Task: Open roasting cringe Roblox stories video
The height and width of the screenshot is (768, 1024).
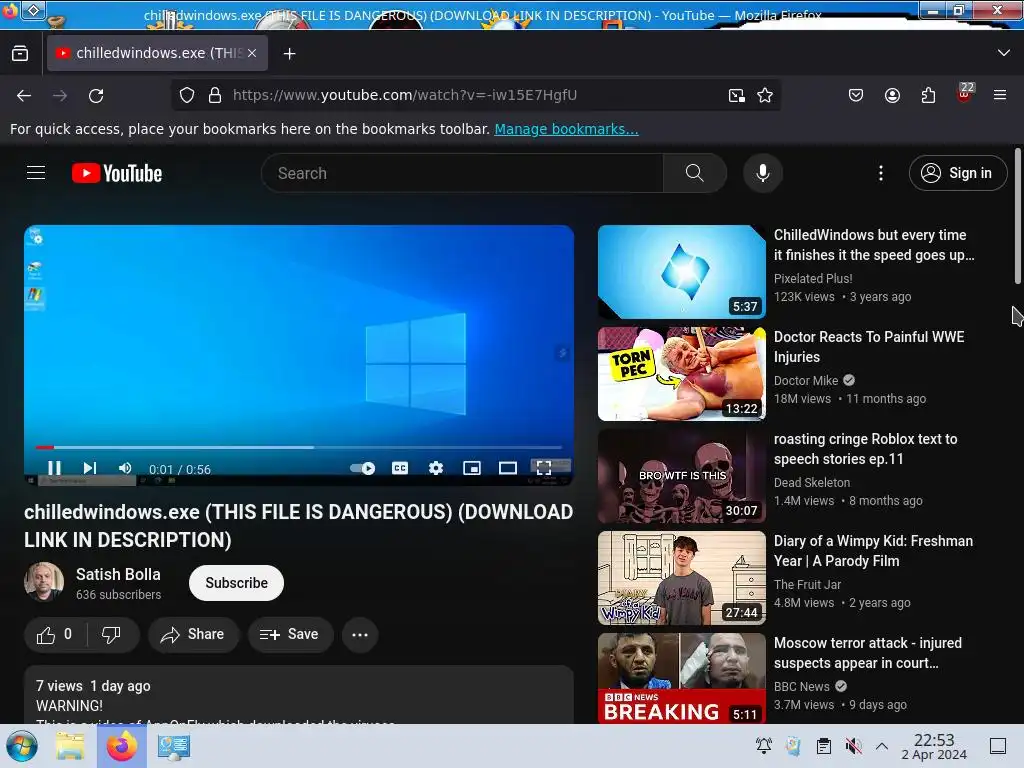Action: coord(865,449)
